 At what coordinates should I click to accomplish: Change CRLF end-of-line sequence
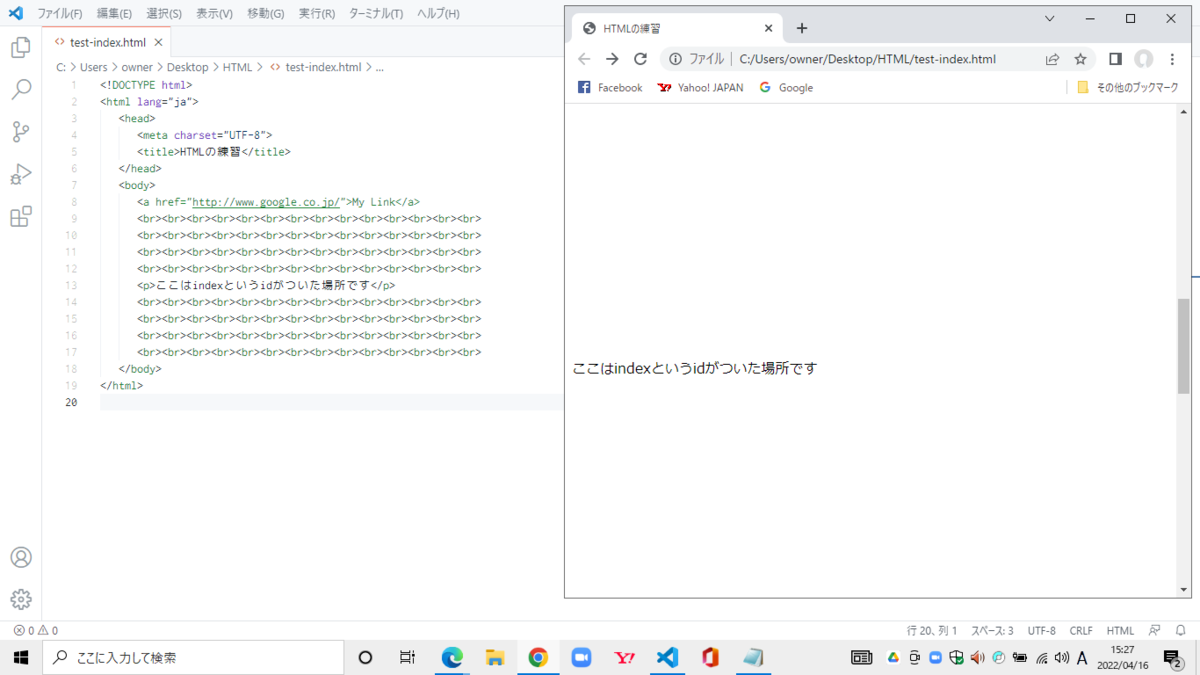pos(1081,631)
